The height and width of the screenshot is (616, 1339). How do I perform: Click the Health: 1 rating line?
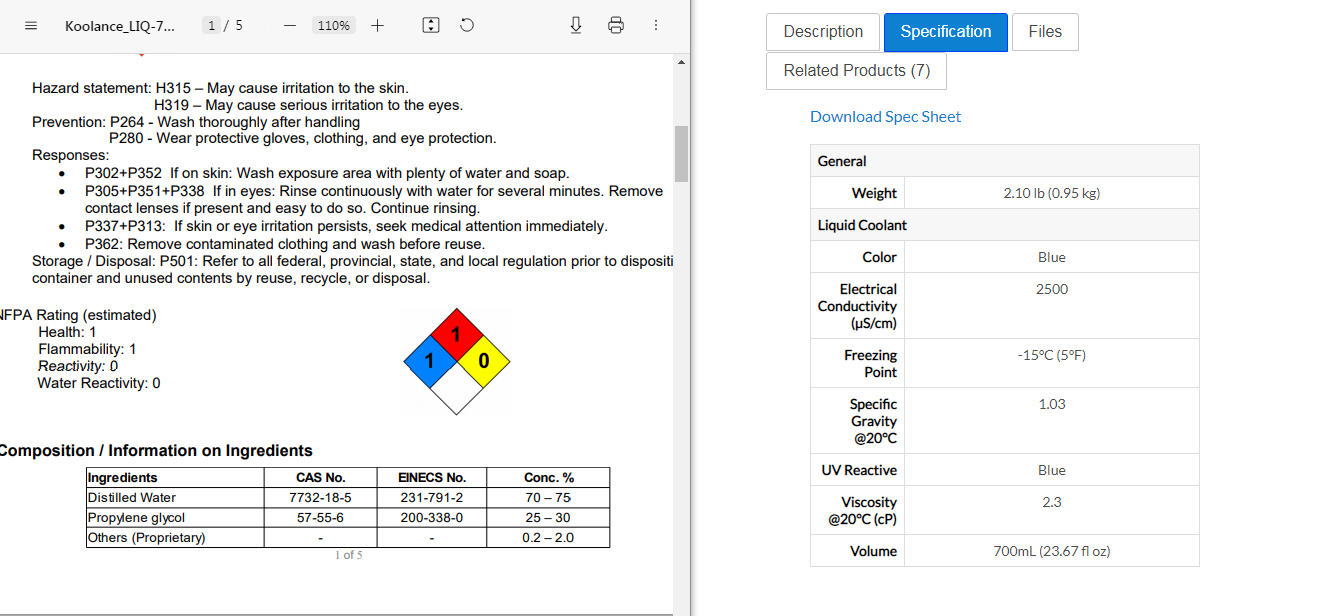point(68,332)
